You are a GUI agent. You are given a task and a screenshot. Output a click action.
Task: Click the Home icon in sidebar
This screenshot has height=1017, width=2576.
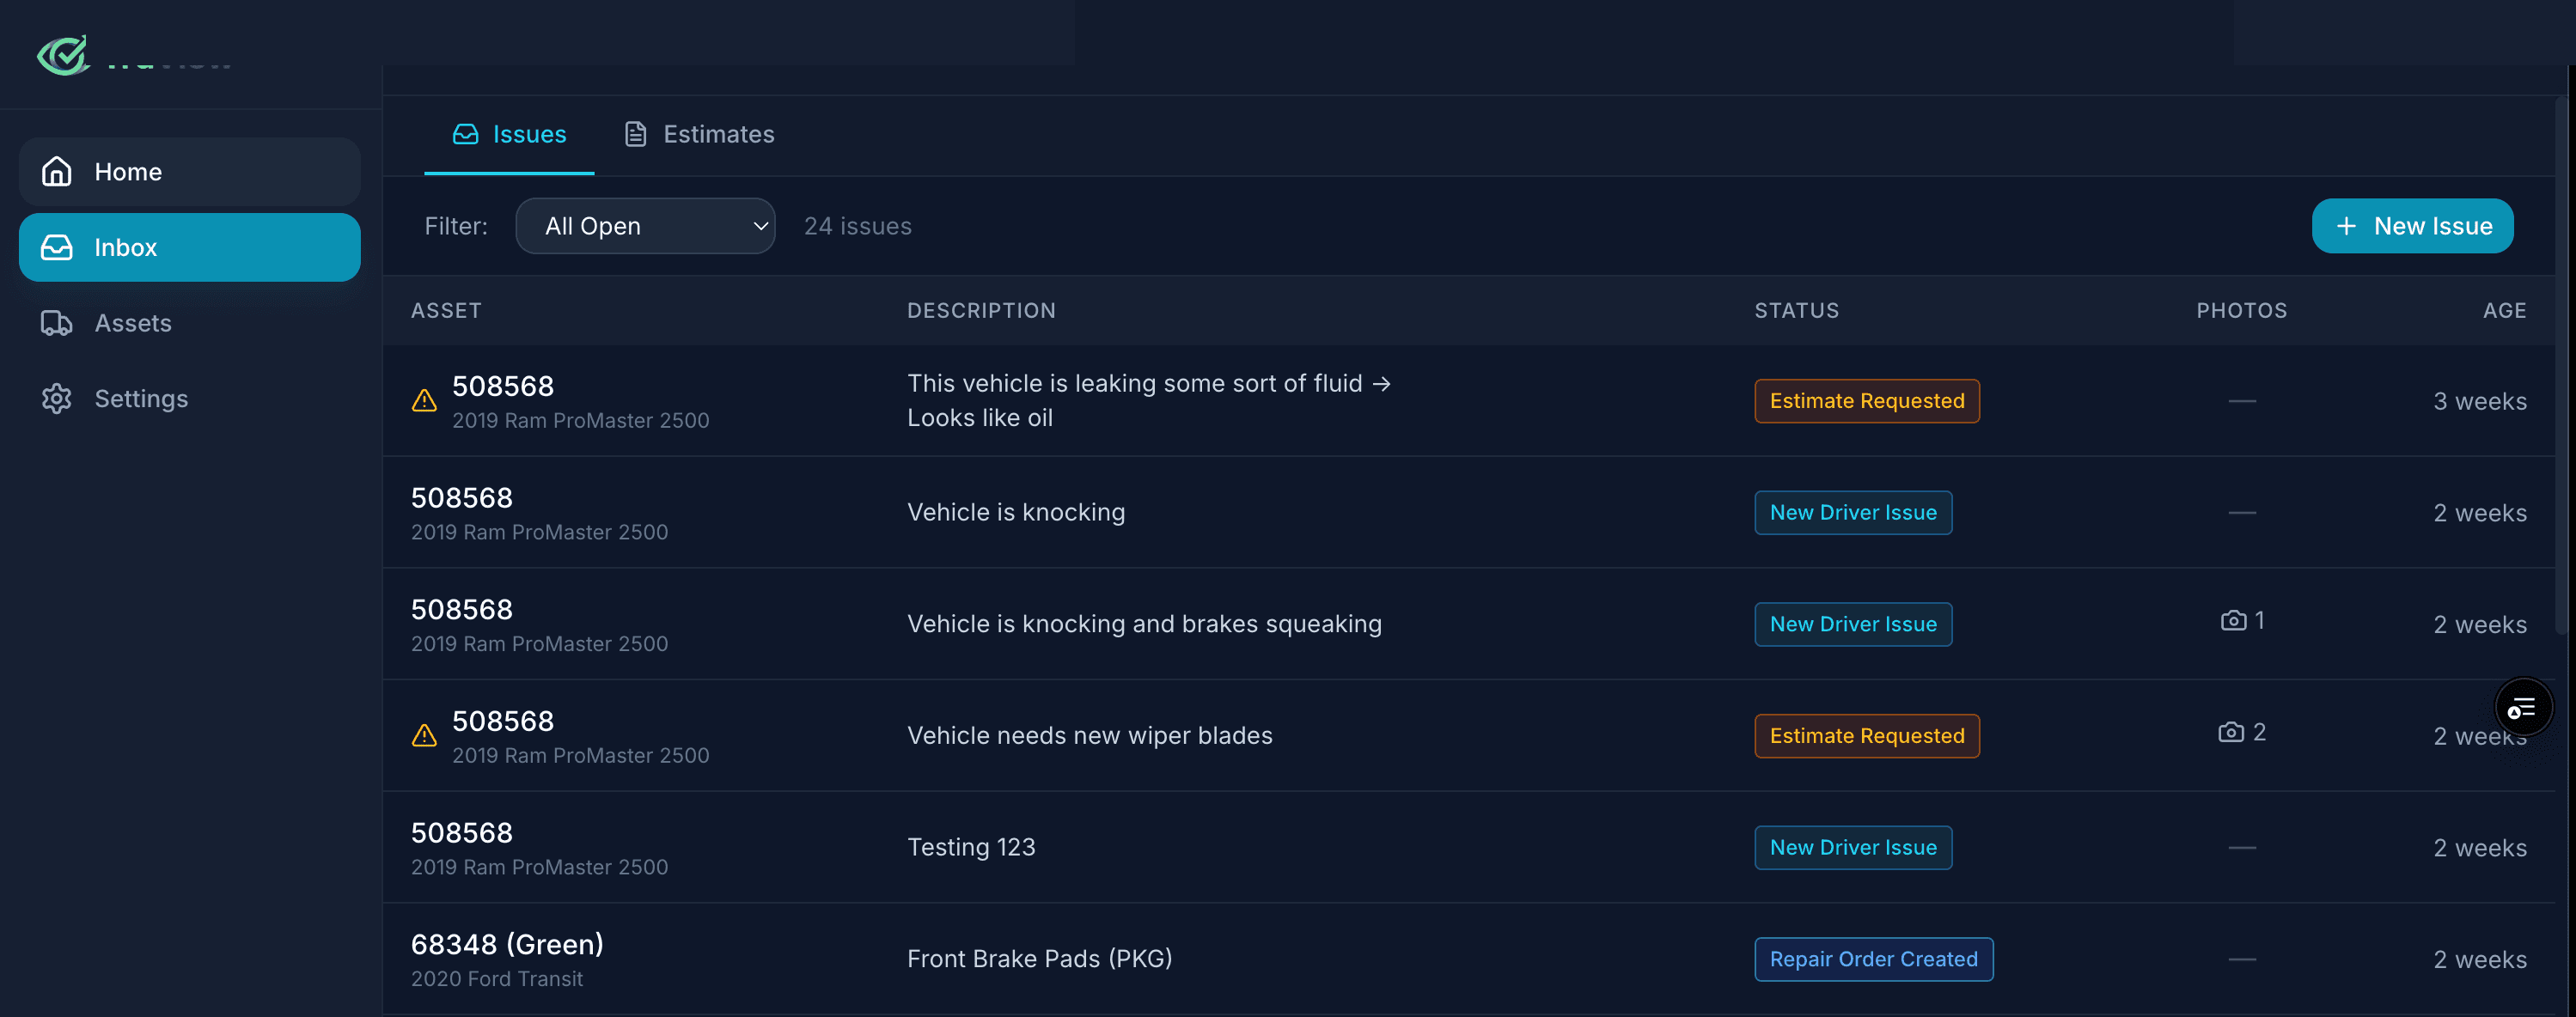coord(56,171)
